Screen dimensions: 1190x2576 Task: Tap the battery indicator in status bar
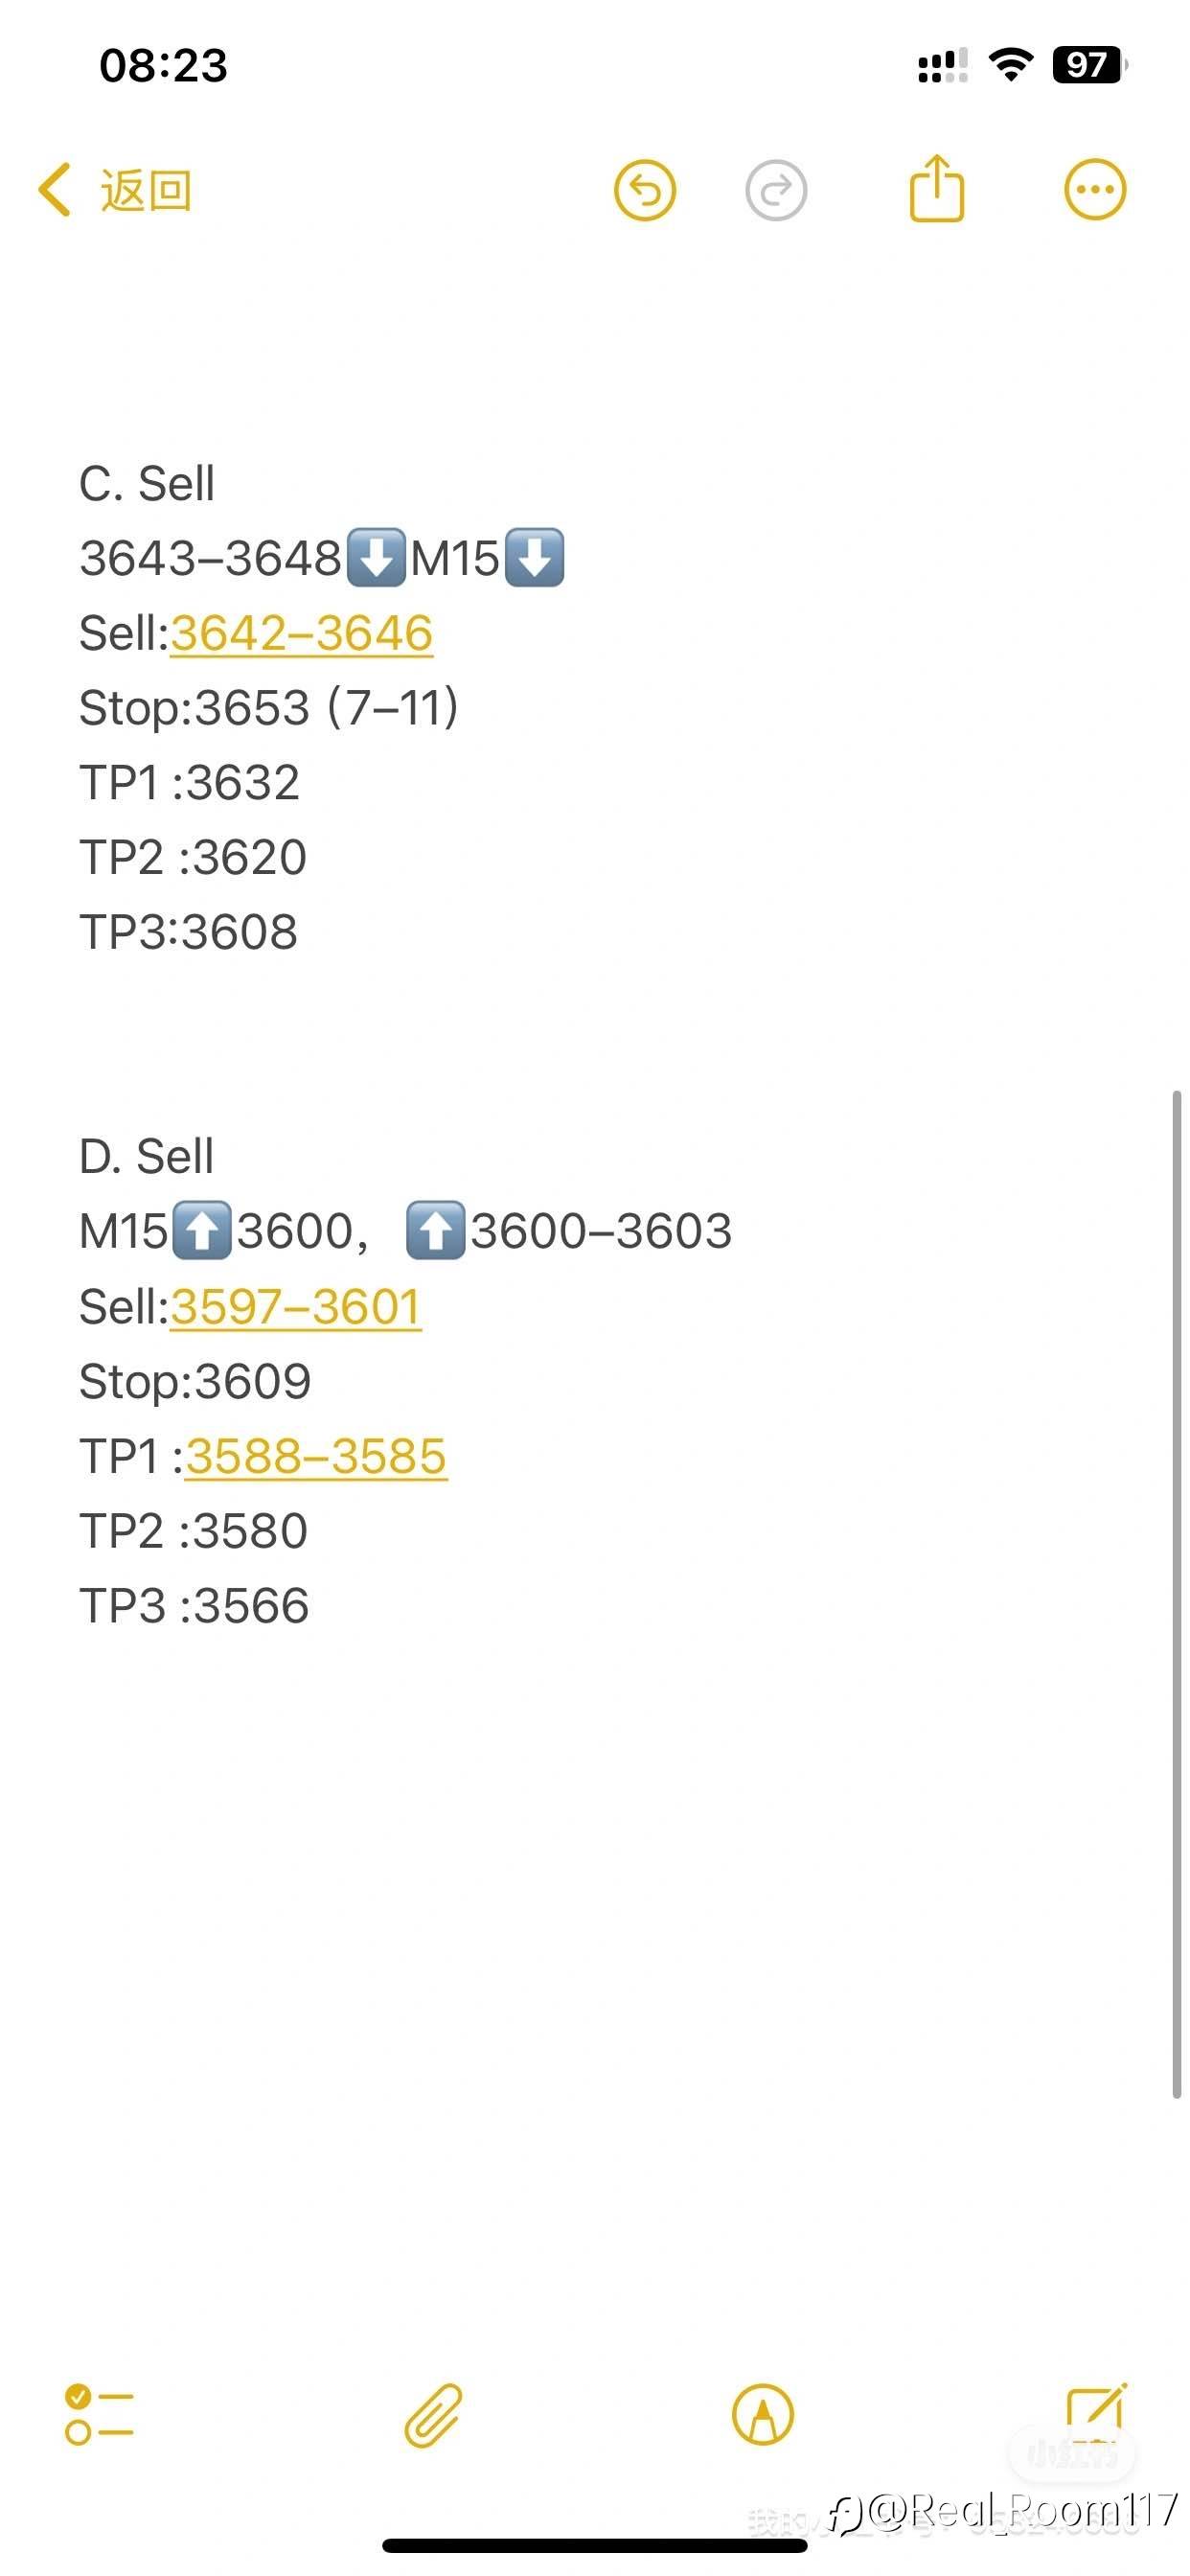click(1090, 65)
